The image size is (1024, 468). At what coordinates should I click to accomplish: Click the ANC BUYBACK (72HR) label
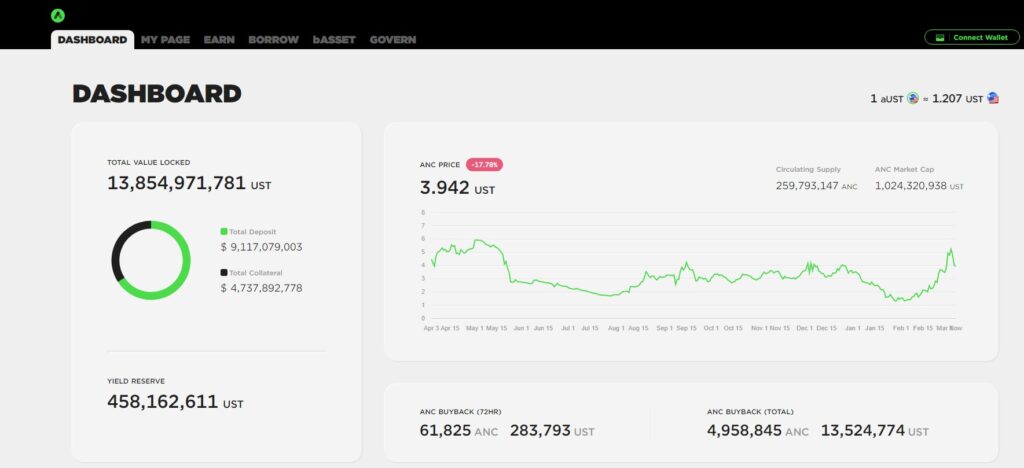tap(460, 412)
